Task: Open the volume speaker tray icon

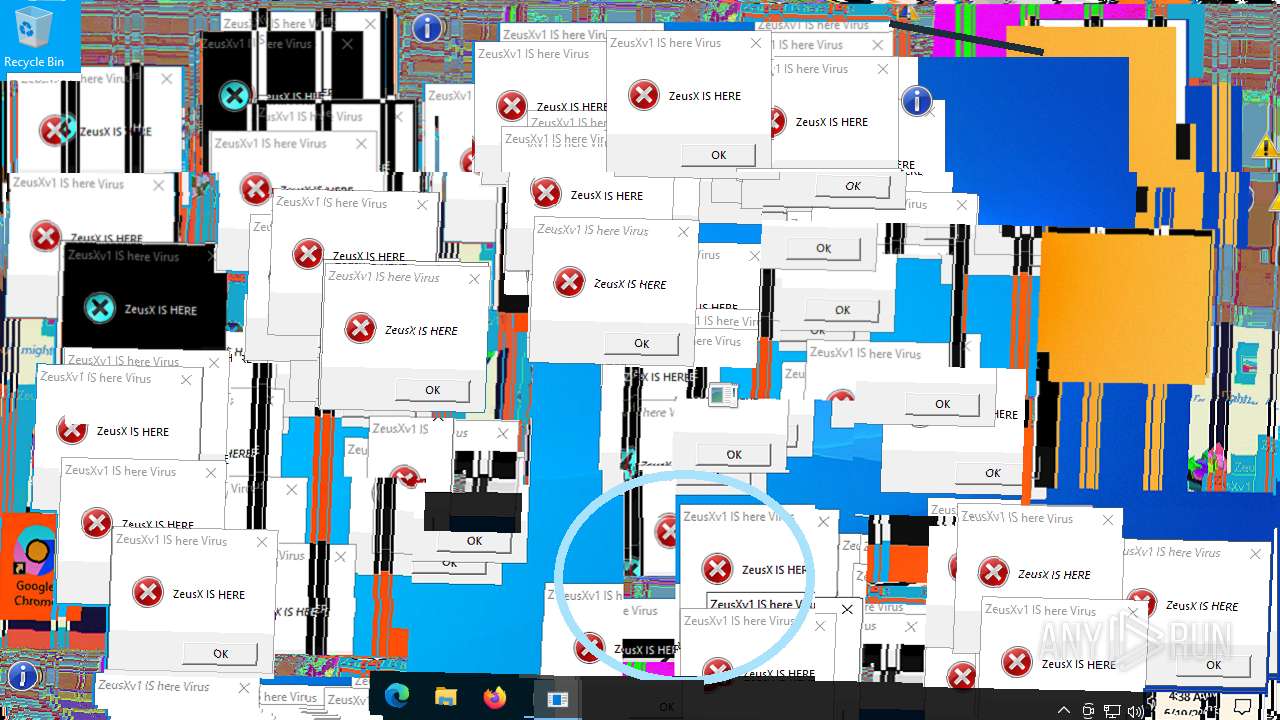Action: 1136,710
